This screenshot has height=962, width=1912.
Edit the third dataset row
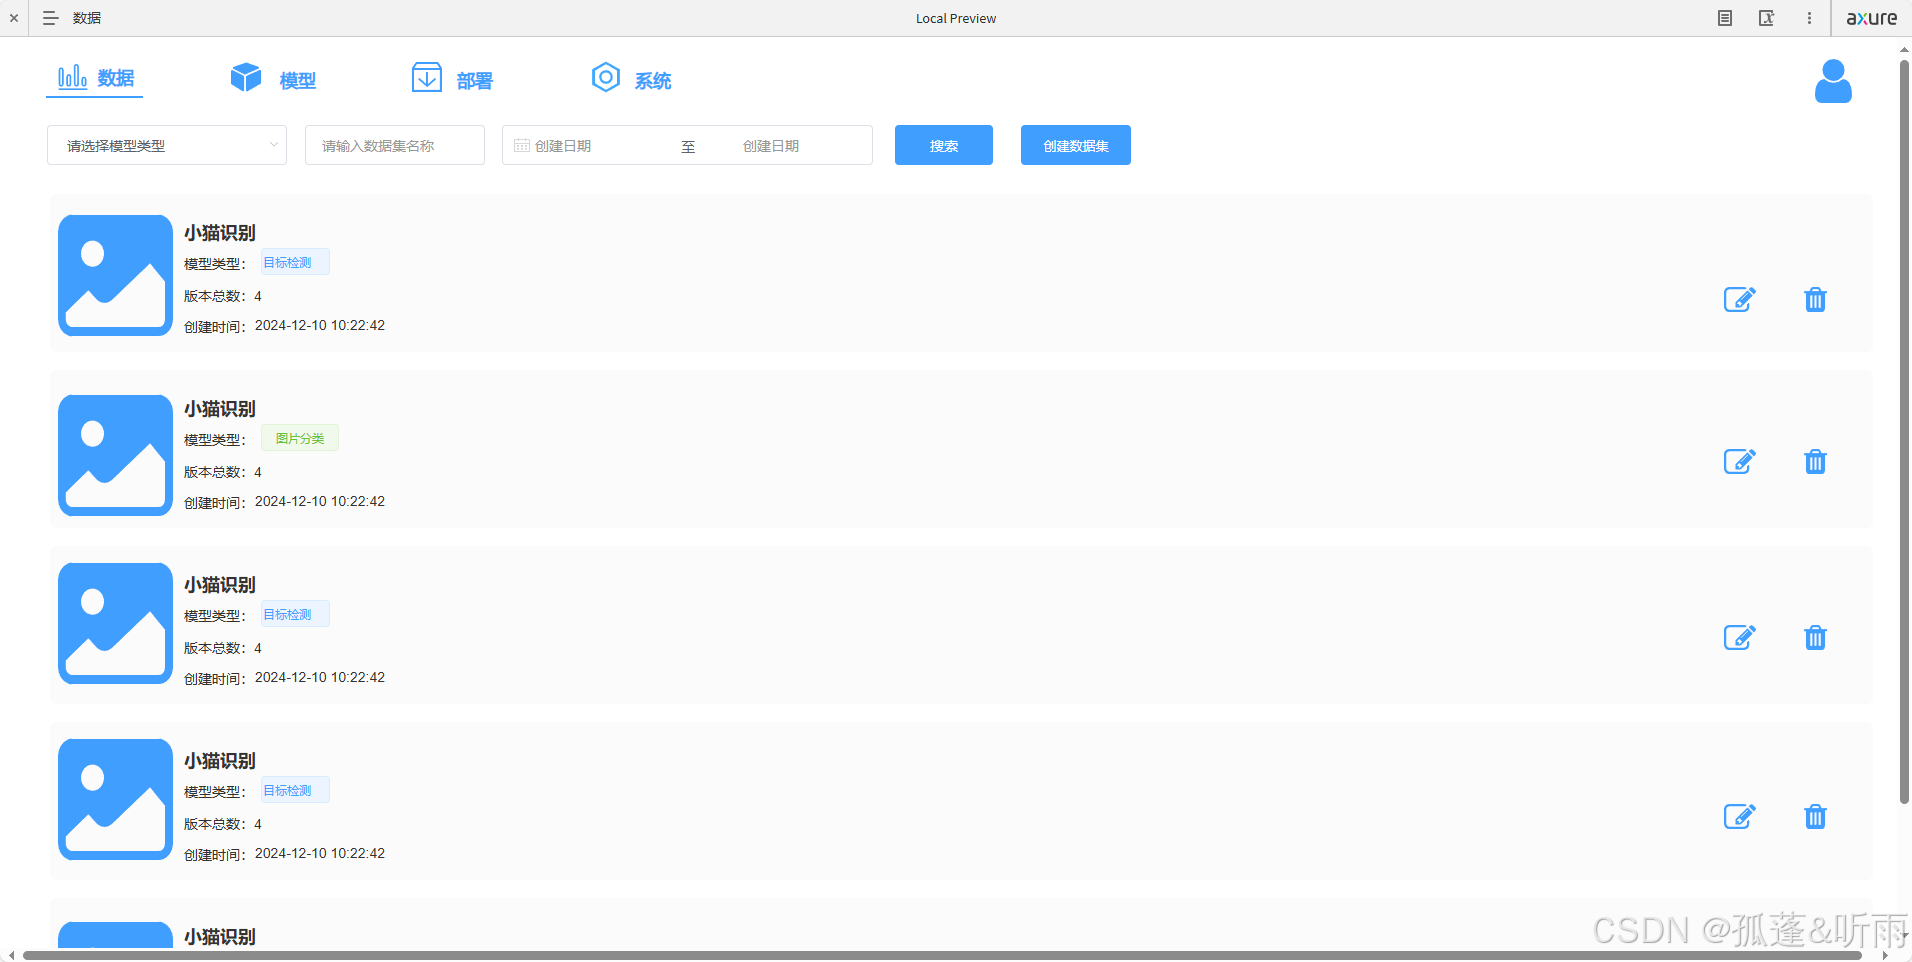point(1740,637)
